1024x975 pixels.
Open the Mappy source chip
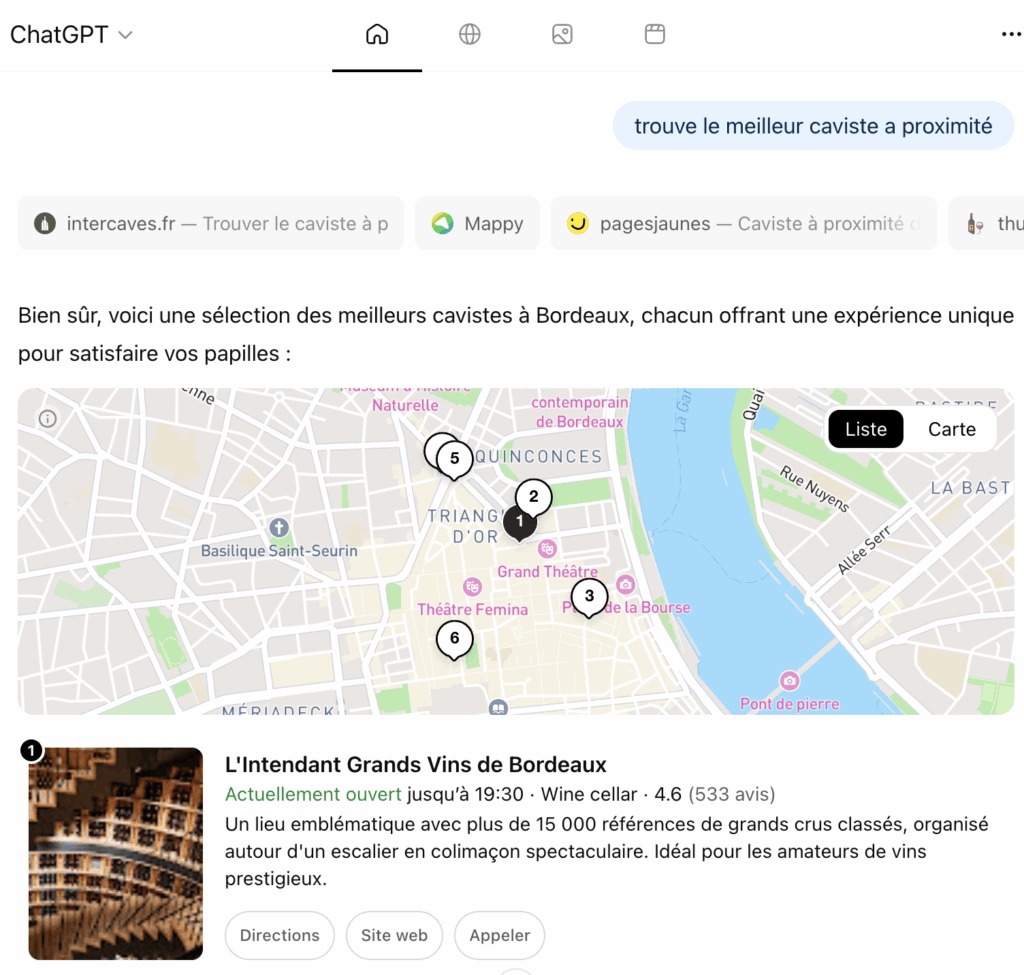click(477, 224)
